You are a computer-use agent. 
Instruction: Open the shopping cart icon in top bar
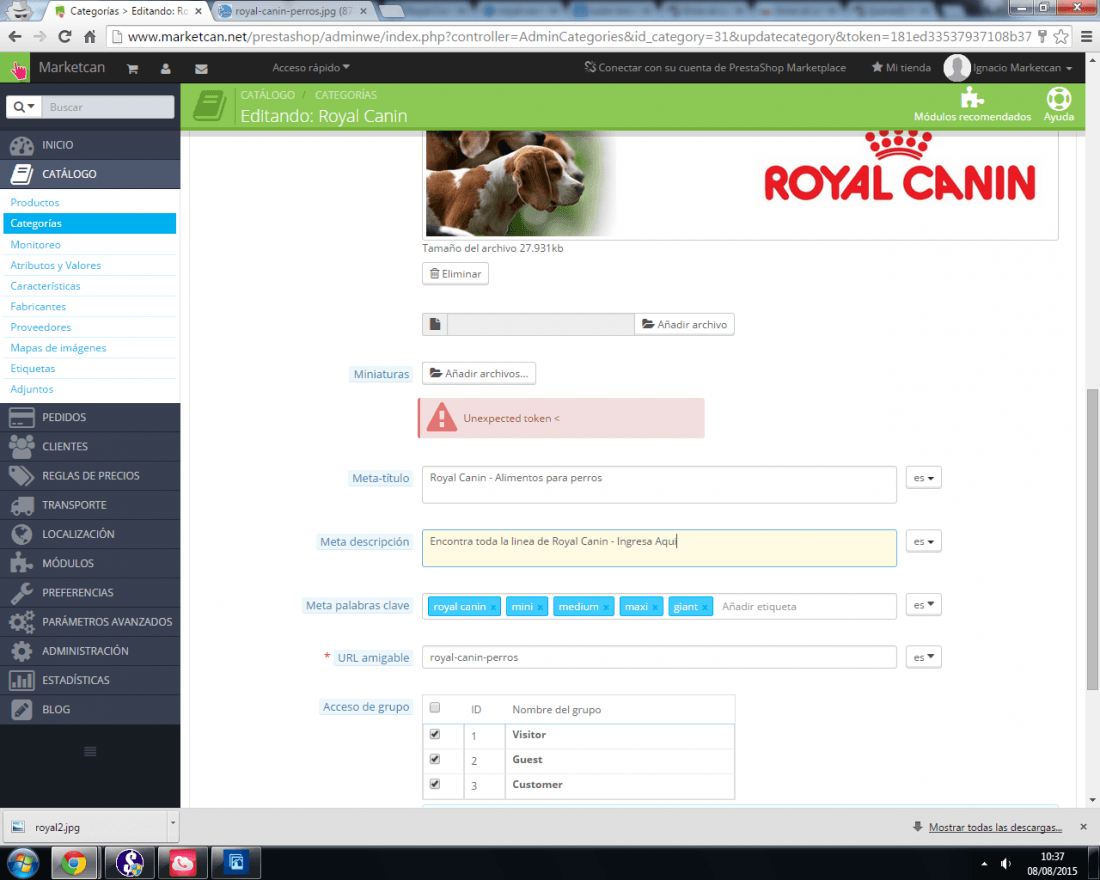133,69
